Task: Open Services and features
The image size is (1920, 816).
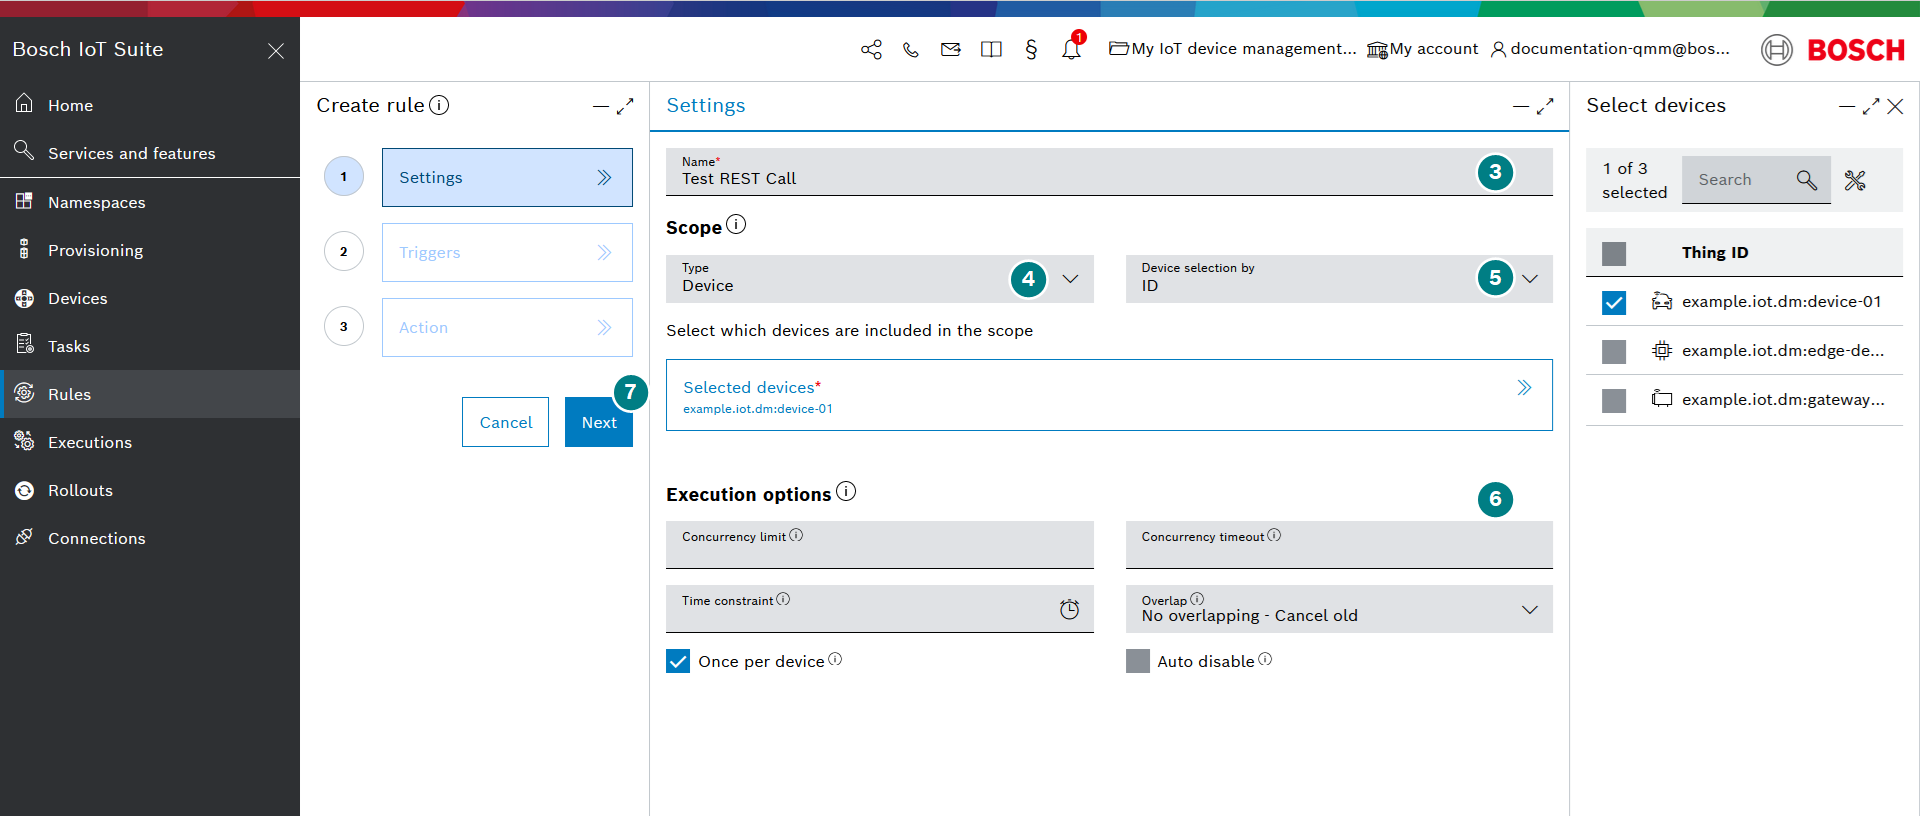Action: (x=150, y=153)
